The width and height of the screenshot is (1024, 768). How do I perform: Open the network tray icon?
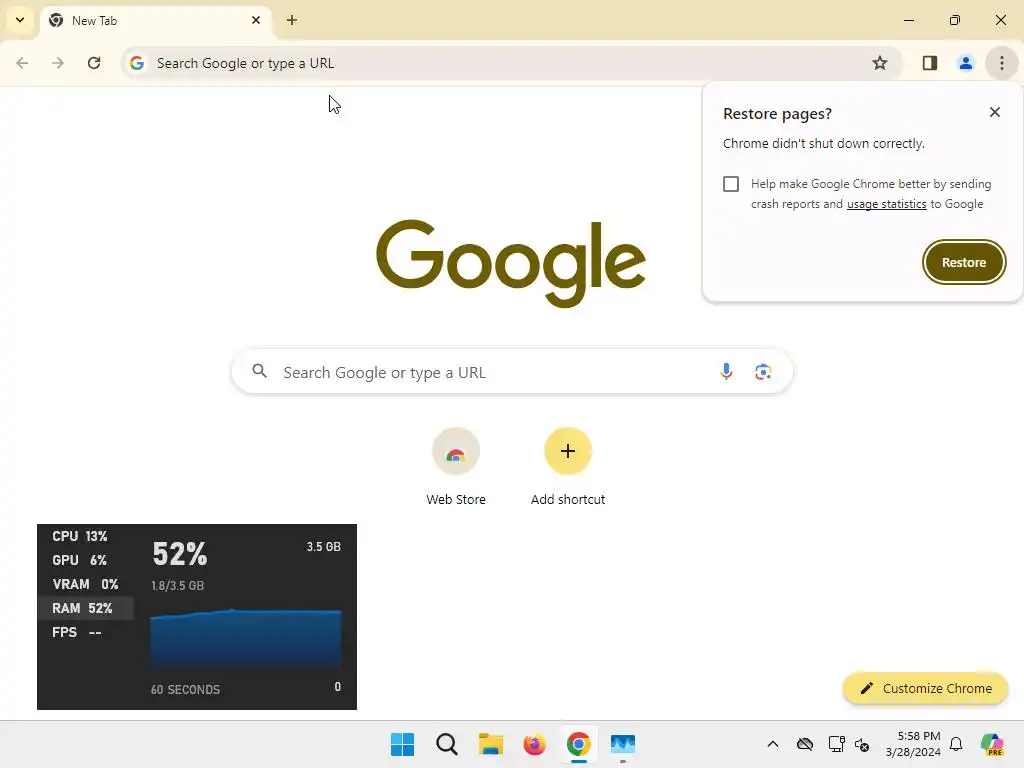click(x=836, y=744)
